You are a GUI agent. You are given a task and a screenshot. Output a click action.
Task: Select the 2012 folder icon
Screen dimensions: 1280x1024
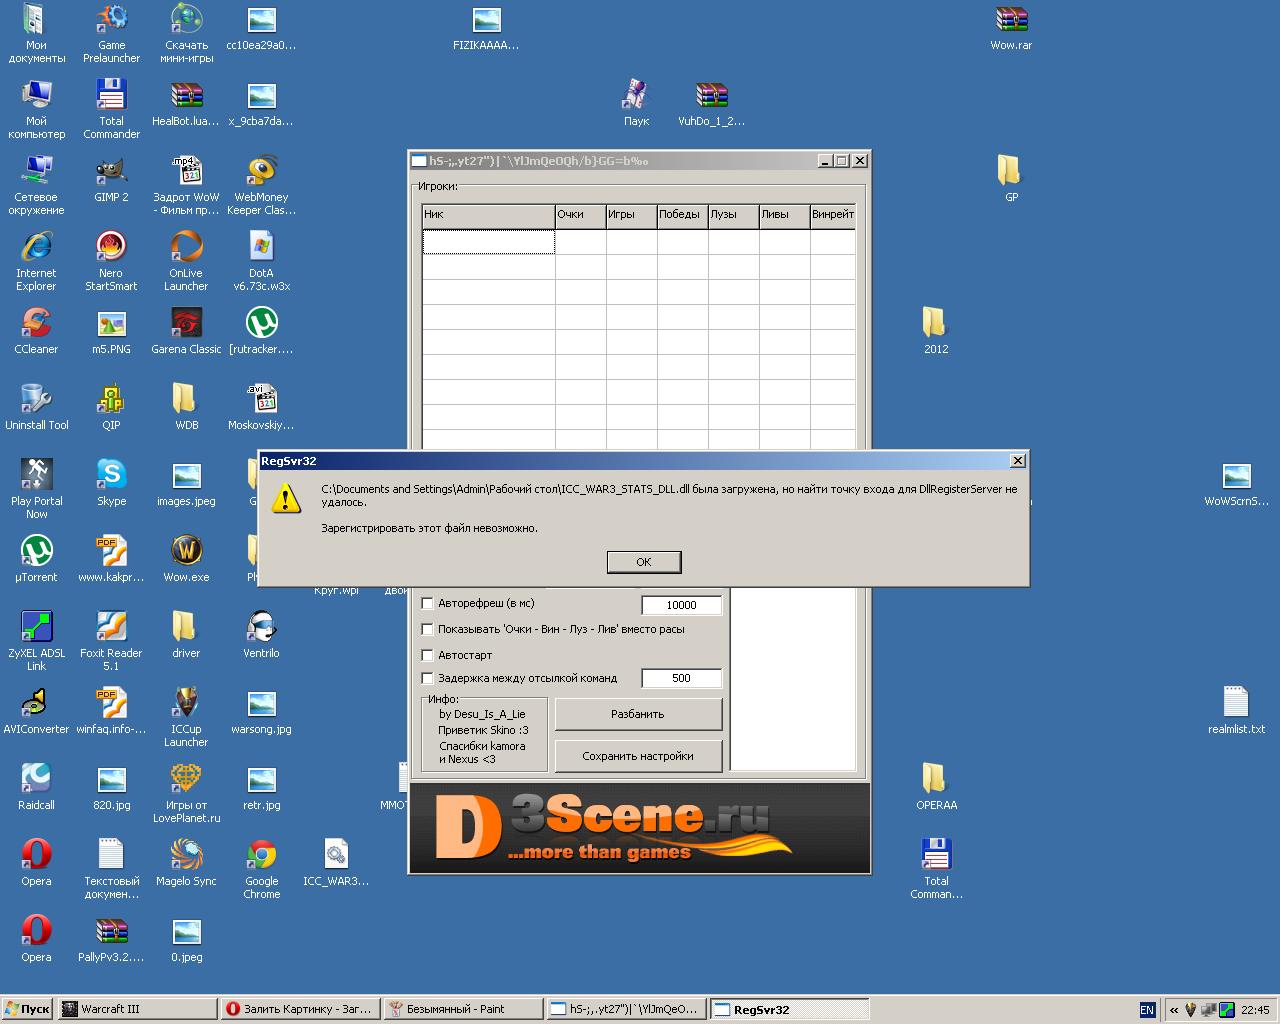(936, 332)
